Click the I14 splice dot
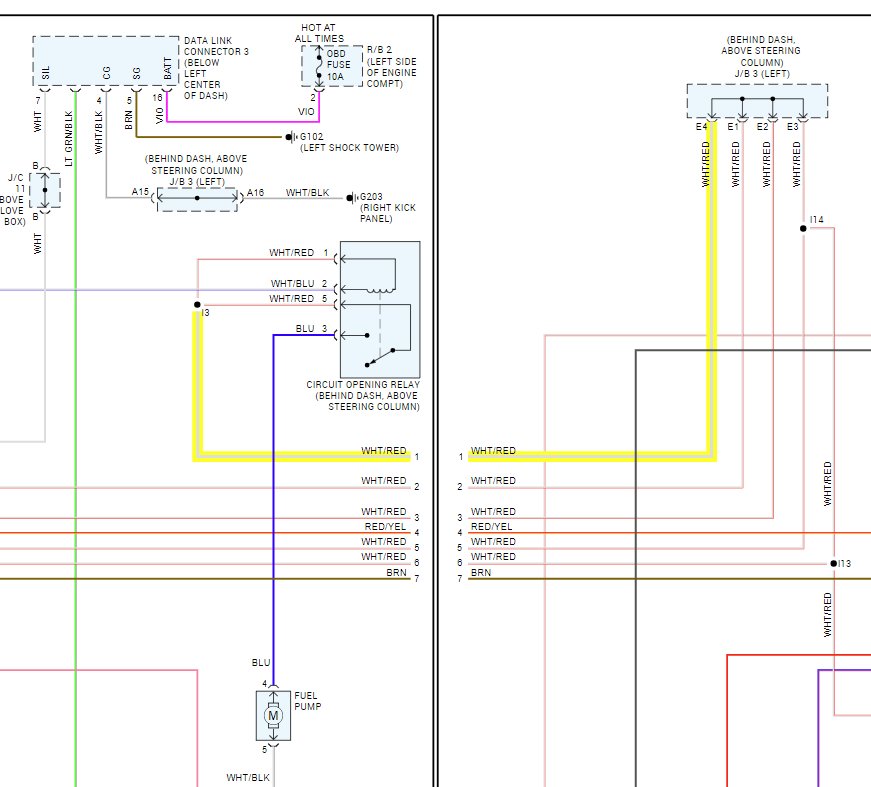 803,228
